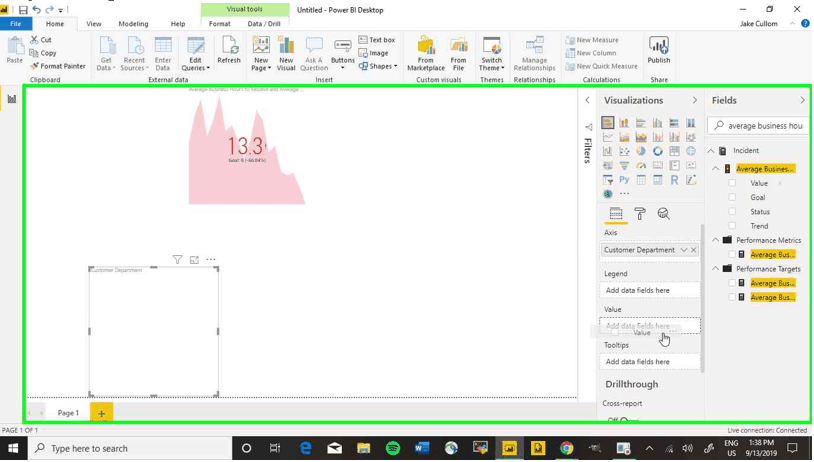The width and height of the screenshot is (814, 462).
Task: Collapse the Performance Metrics folder
Action: 715,240
